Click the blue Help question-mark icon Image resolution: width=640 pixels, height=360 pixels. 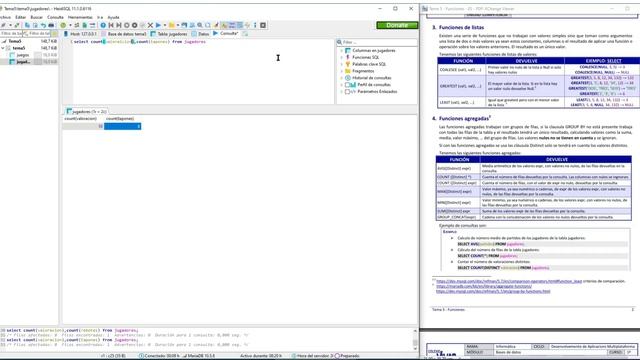(x=103, y=25)
